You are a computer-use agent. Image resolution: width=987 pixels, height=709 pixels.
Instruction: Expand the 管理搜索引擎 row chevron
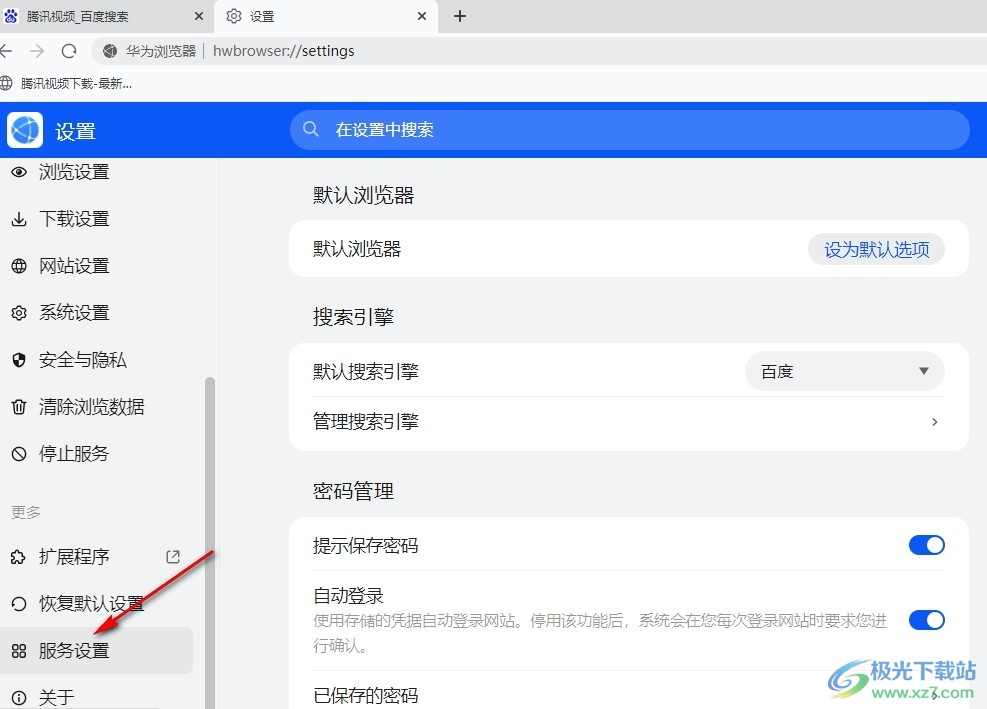(935, 422)
